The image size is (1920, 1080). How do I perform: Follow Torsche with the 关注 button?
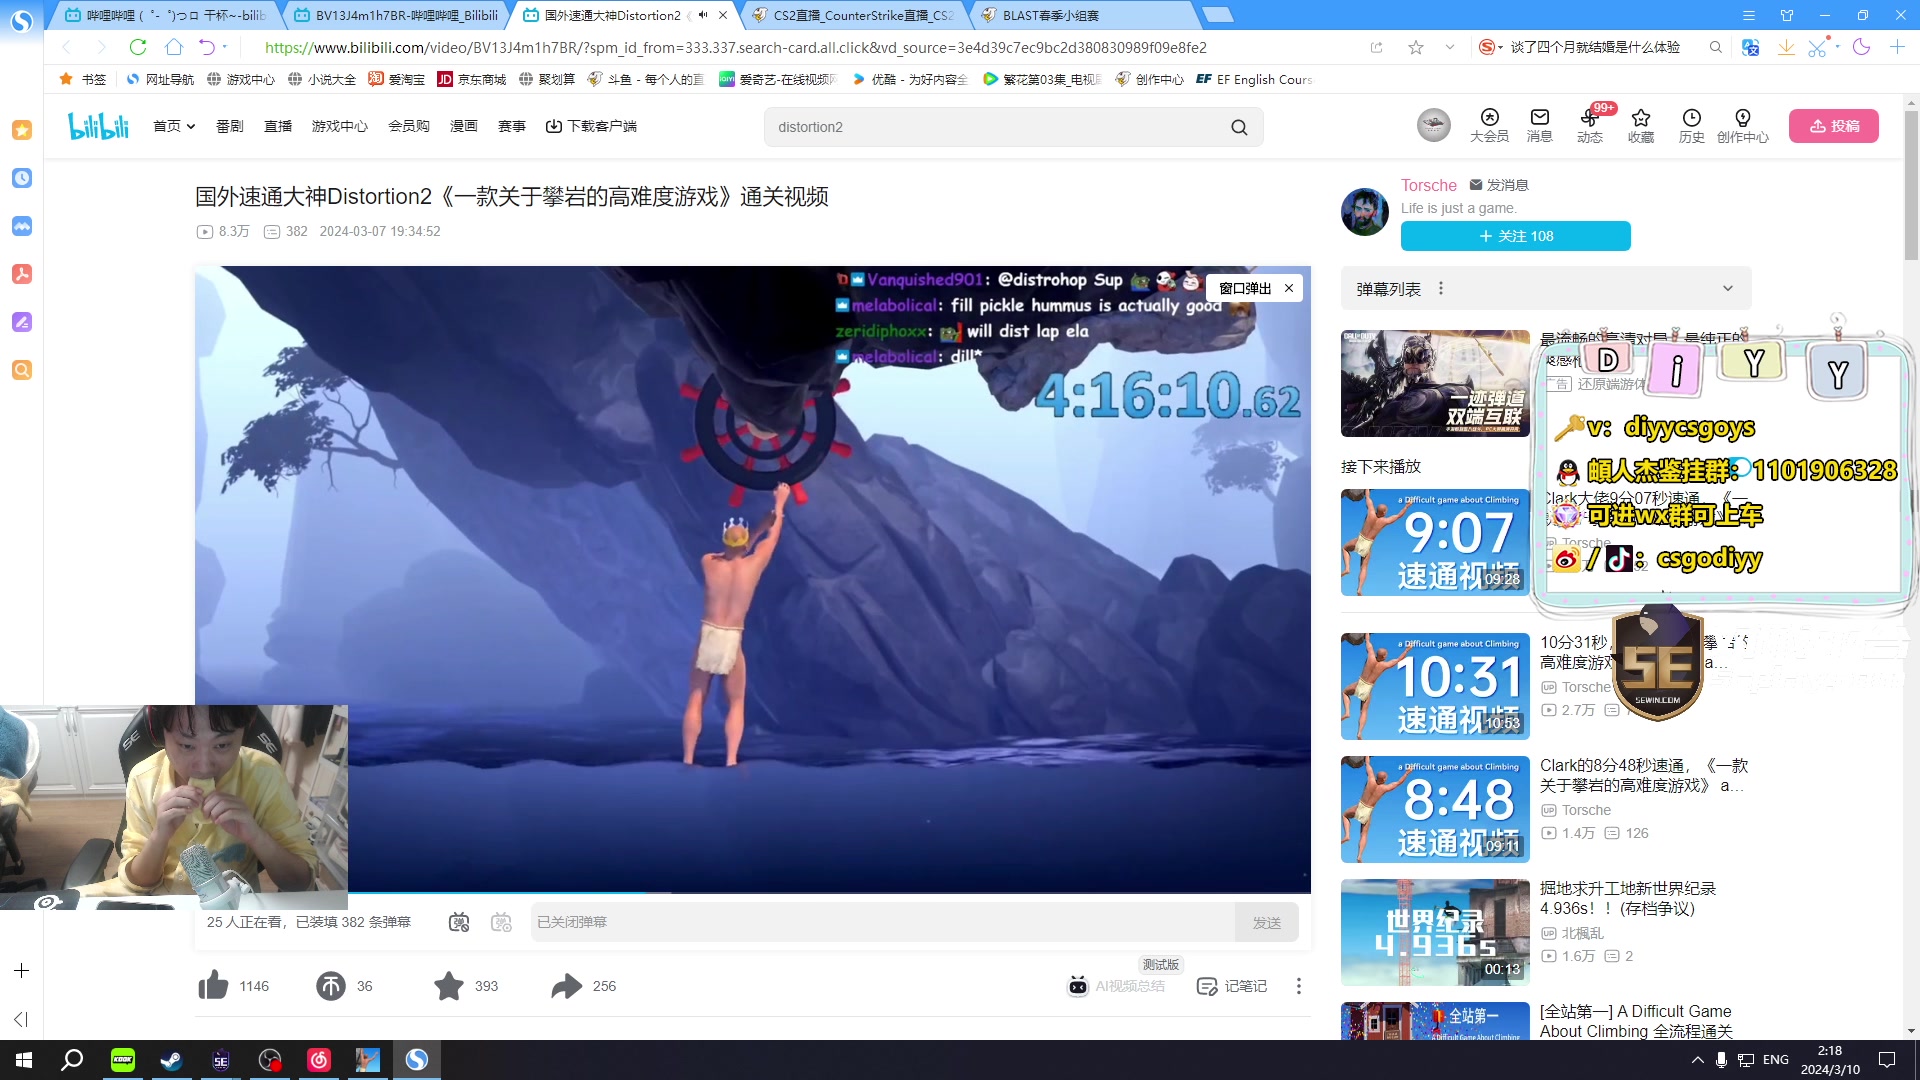point(1514,236)
